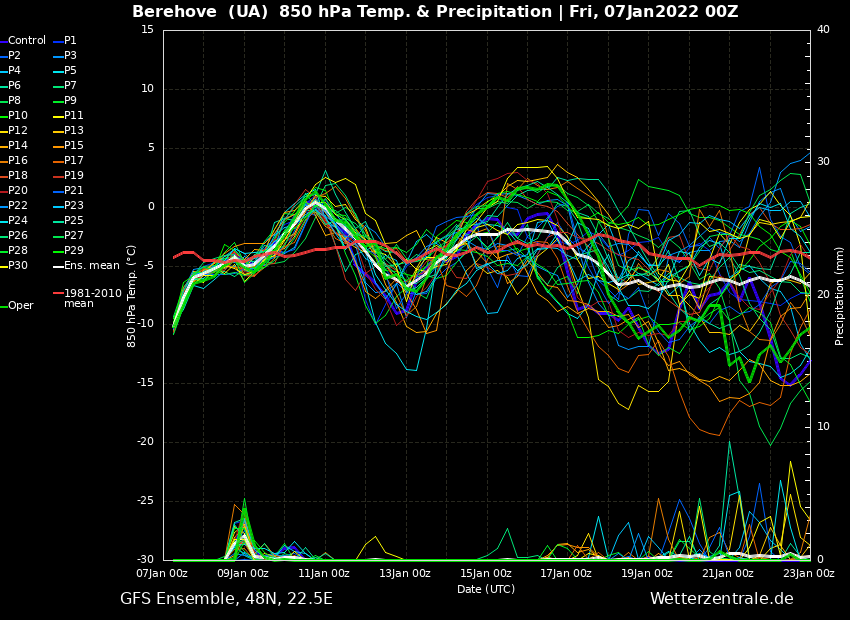Screen dimensions: 850x620
Task: Click the P23 legend label
Action: point(74,206)
